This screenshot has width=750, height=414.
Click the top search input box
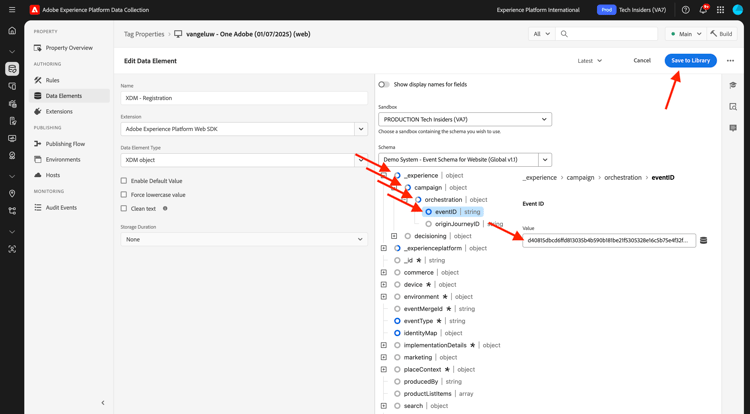click(607, 34)
